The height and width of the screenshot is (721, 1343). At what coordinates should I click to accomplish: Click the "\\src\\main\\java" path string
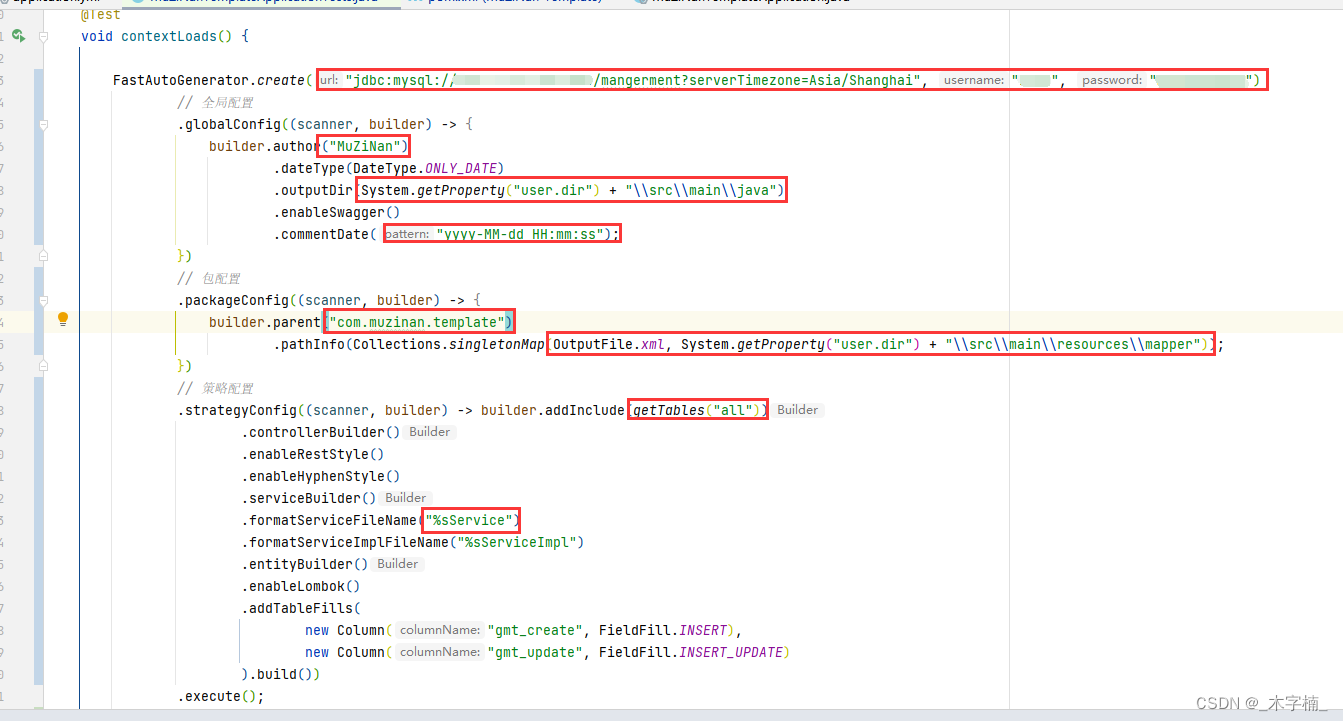point(703,190)
